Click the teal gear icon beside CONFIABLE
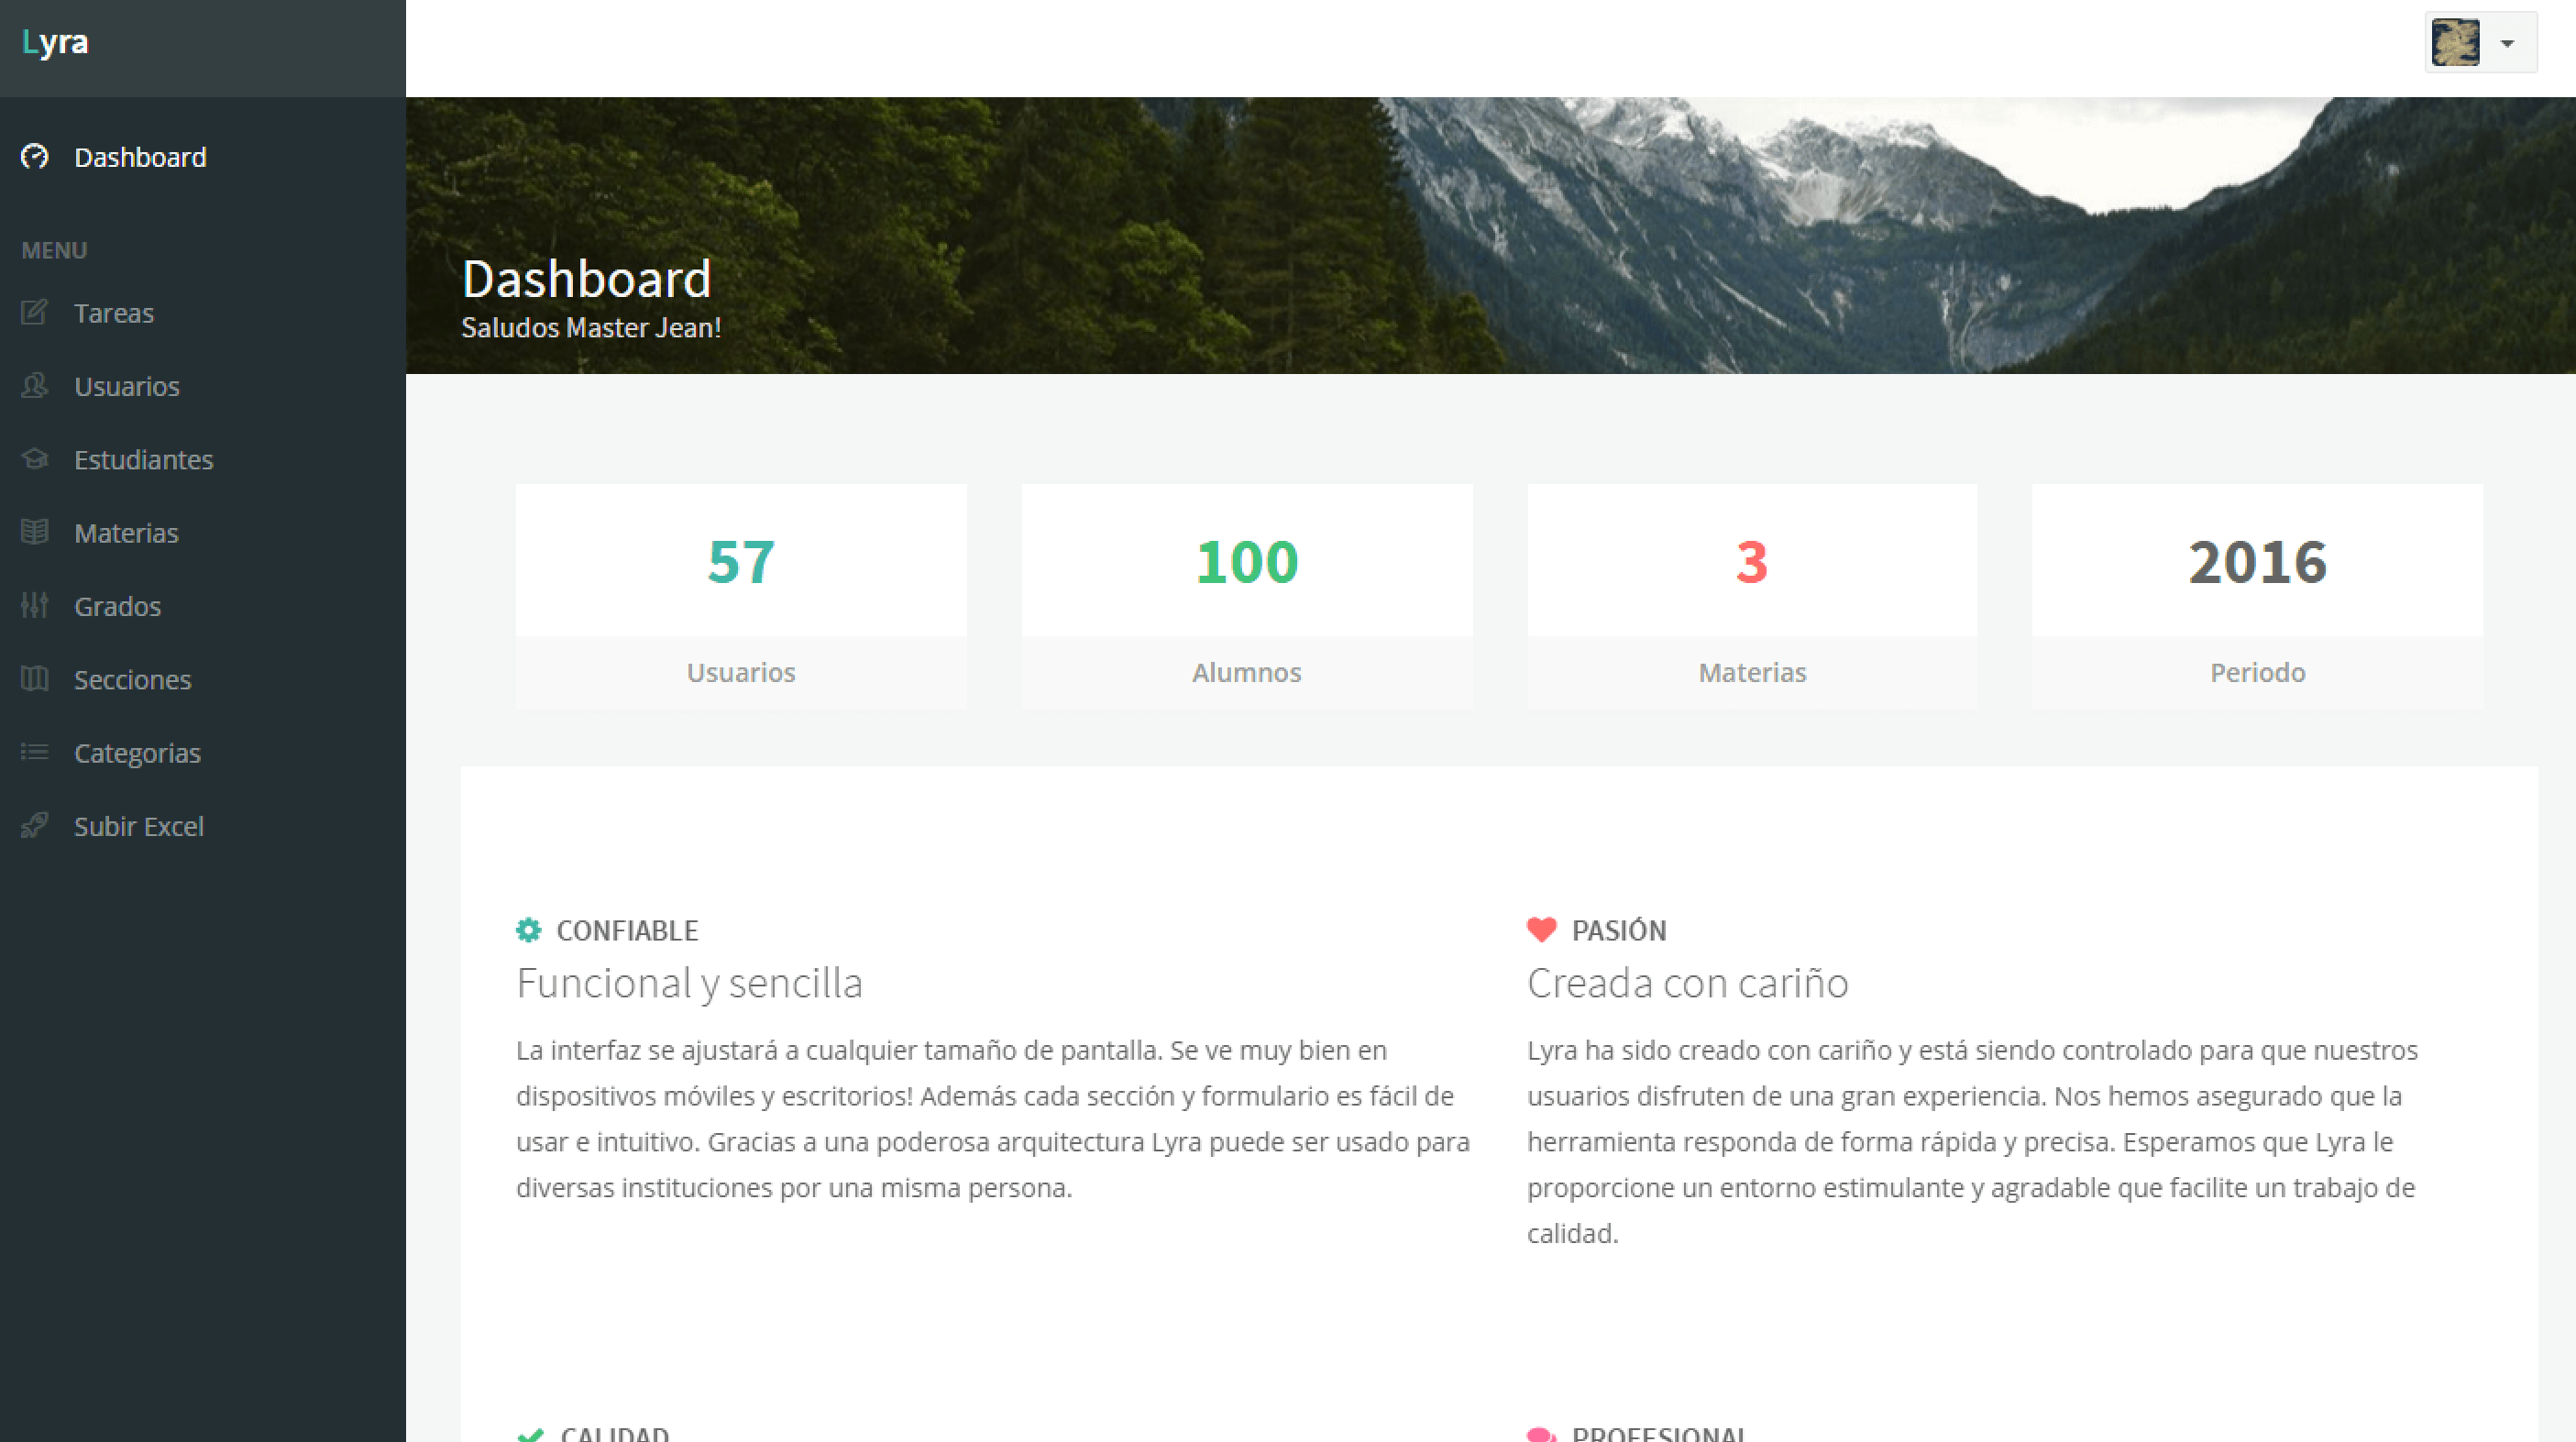 [529, 930]
